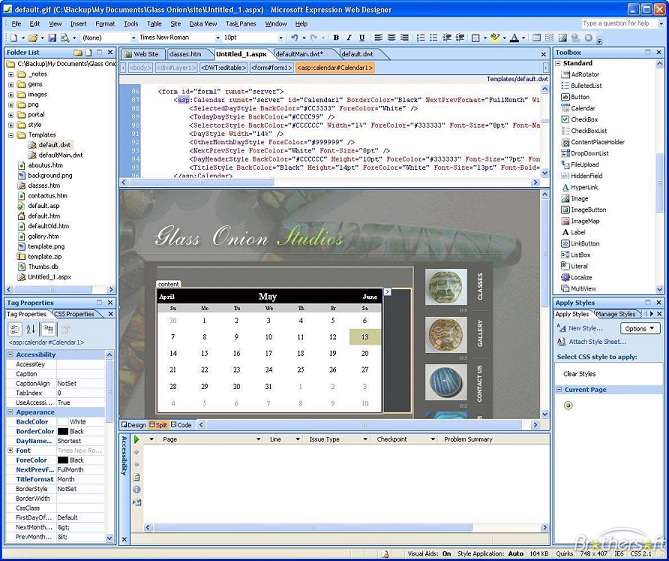Open the Format menu
The width and height of the screenshot is (669, 561).
[105, 24]
